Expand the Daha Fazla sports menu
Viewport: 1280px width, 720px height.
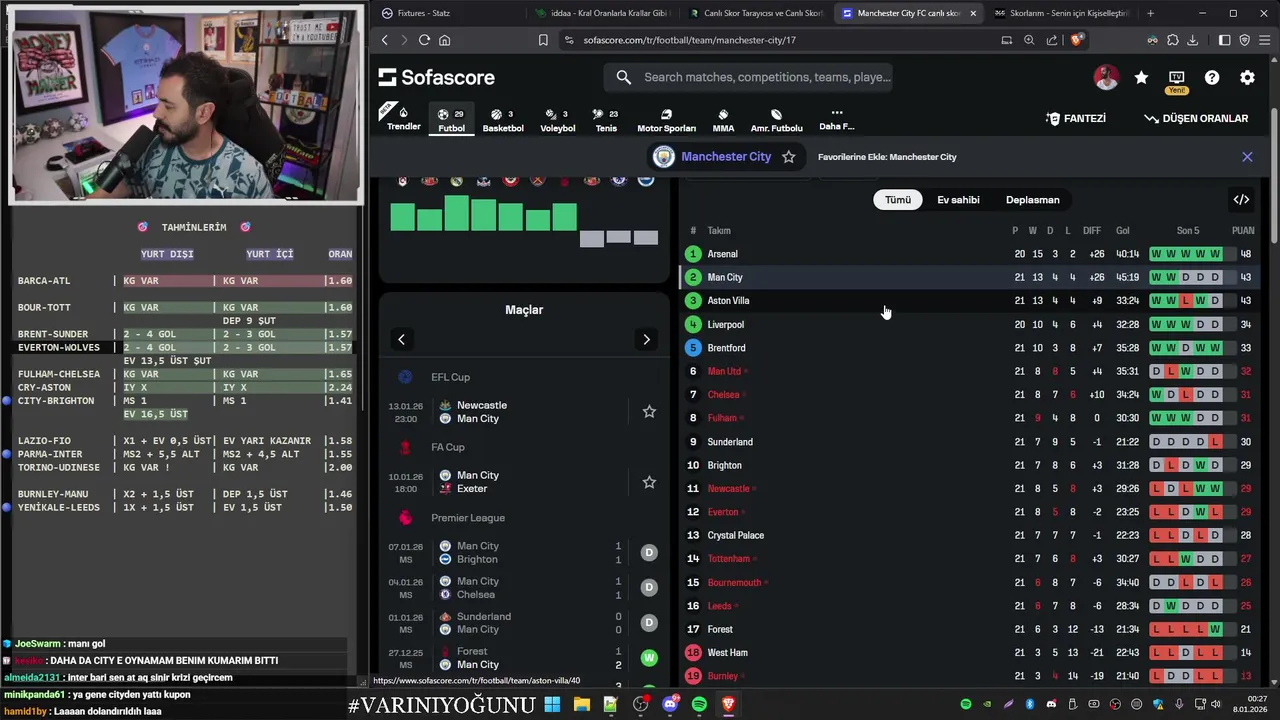pyautogui.click(x=837, y=120)
